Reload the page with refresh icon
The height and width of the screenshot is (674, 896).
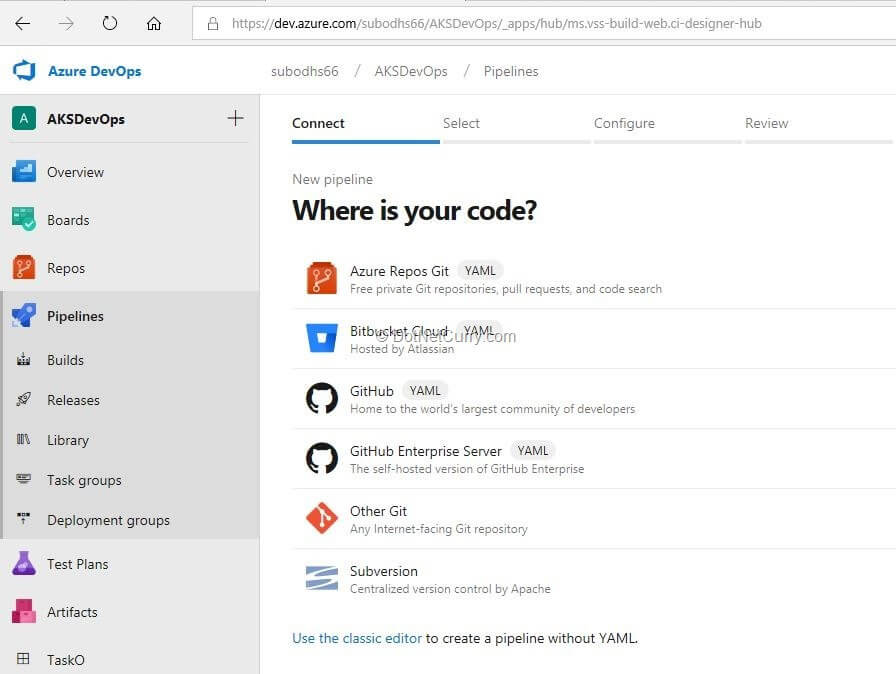click(110, 23)
